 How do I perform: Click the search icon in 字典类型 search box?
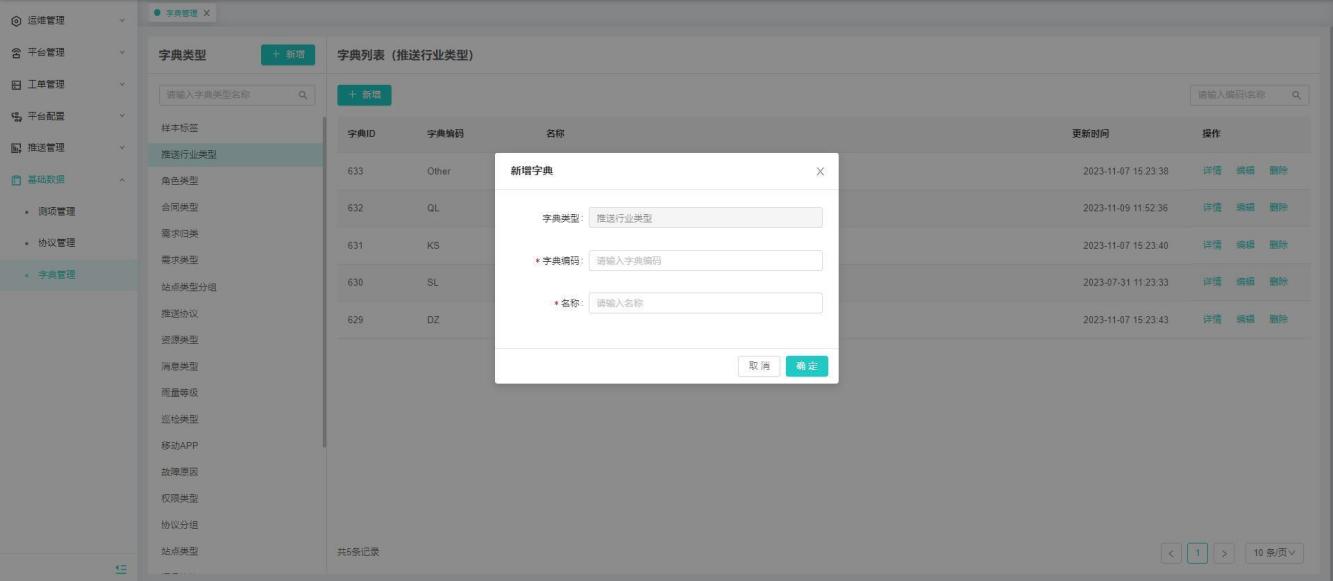[302, 95]
